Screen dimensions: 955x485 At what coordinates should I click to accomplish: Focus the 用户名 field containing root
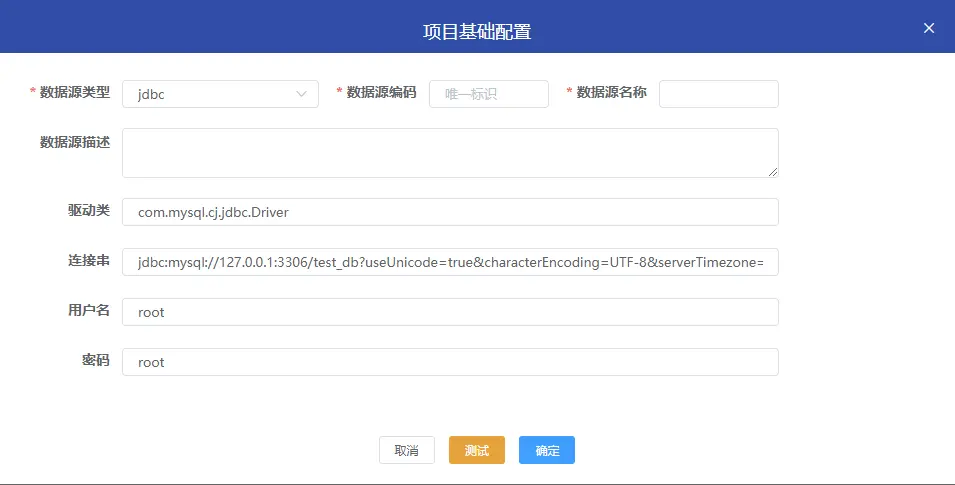(x=449, y=312)
